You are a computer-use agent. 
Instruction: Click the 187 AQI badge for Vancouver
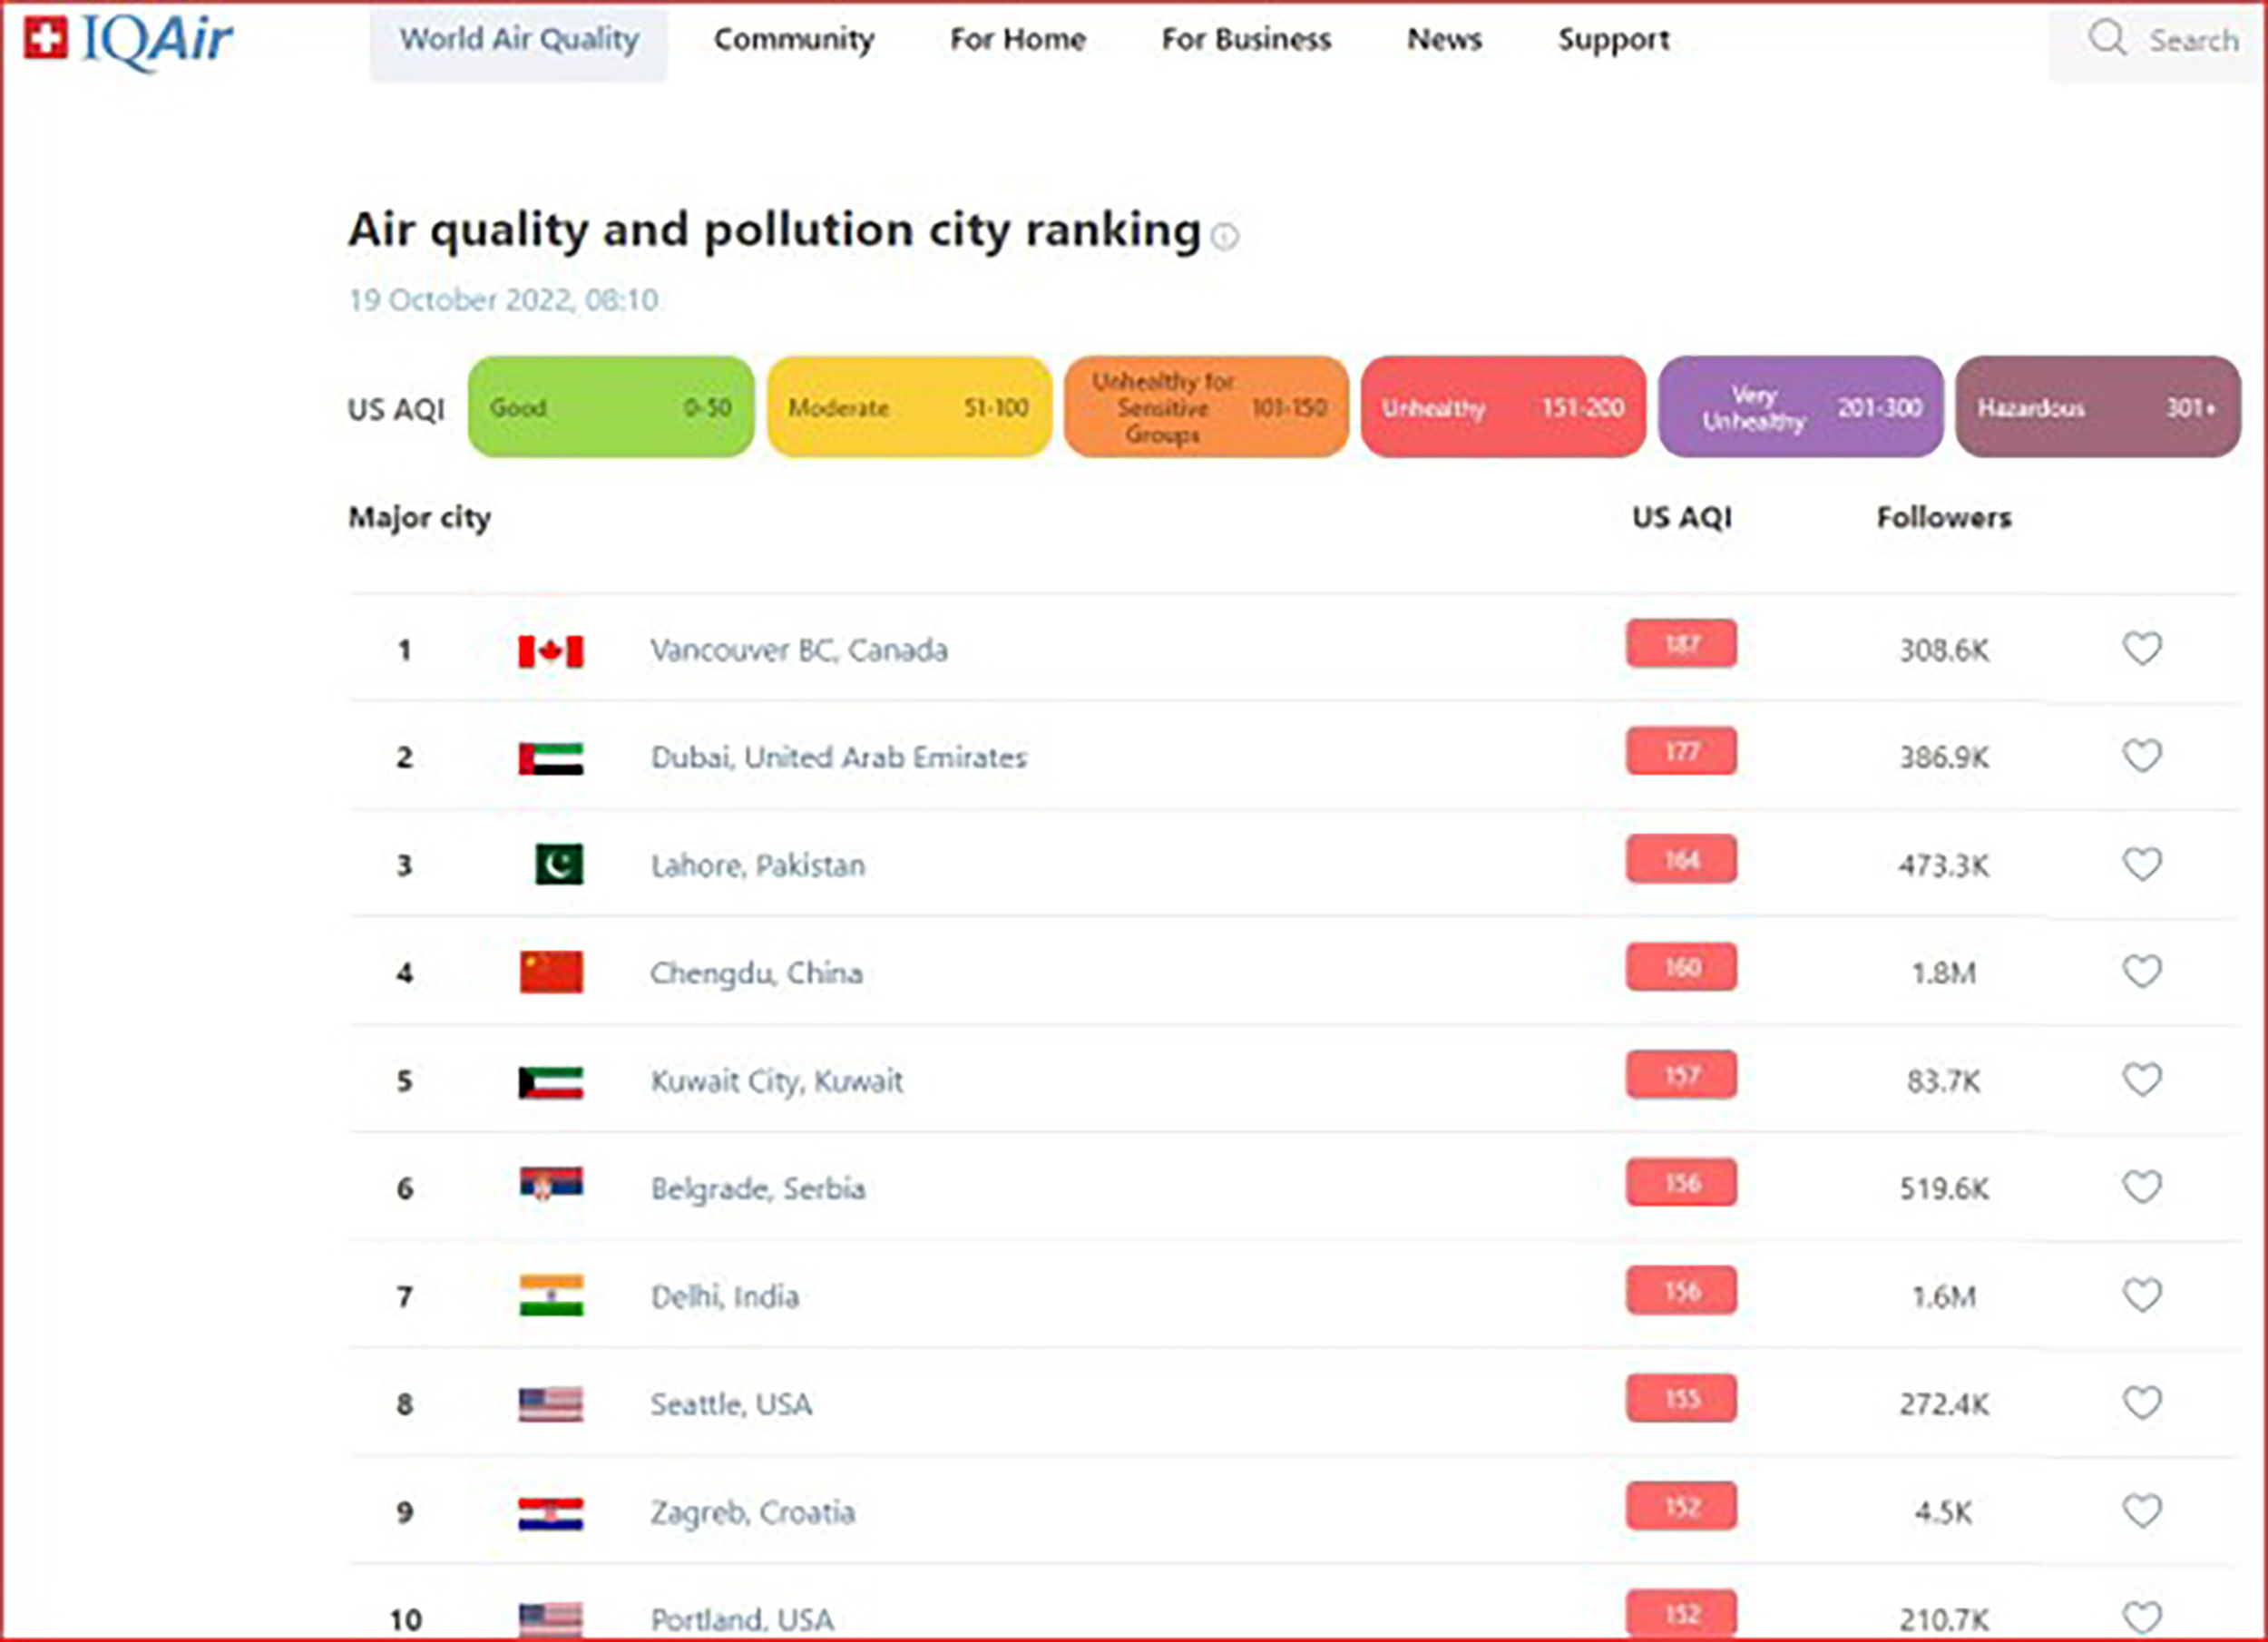pos(1681,643)
